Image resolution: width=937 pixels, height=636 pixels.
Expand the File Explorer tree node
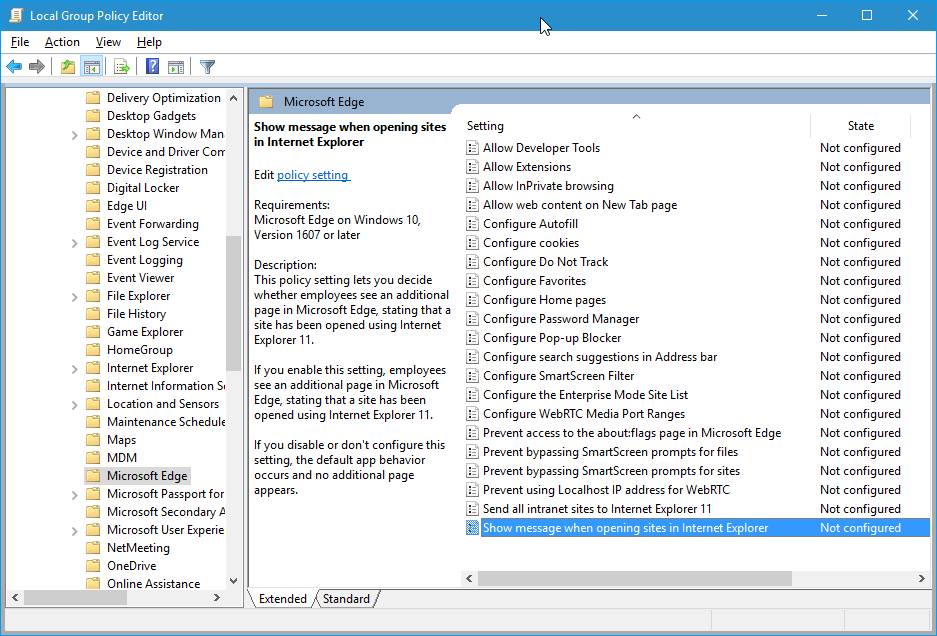[75, 297]
